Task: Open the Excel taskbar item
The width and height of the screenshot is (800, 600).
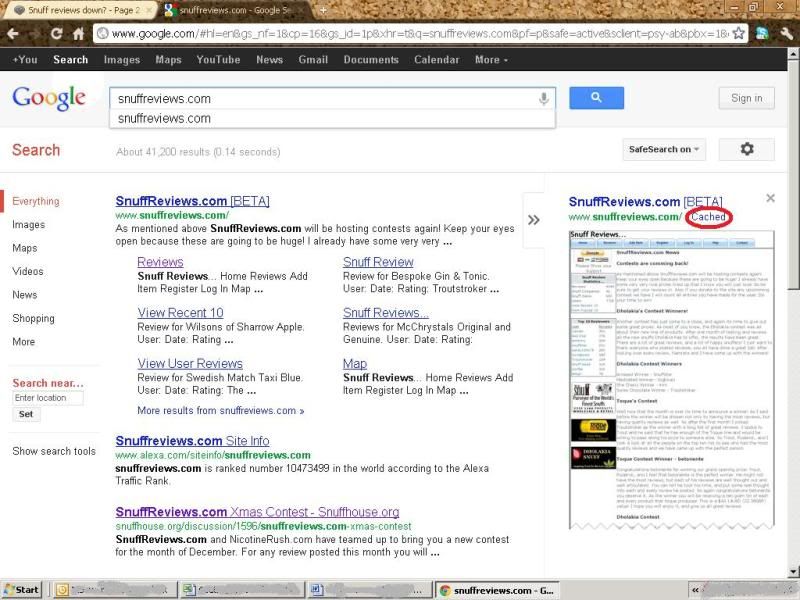Action: [242, 590]
